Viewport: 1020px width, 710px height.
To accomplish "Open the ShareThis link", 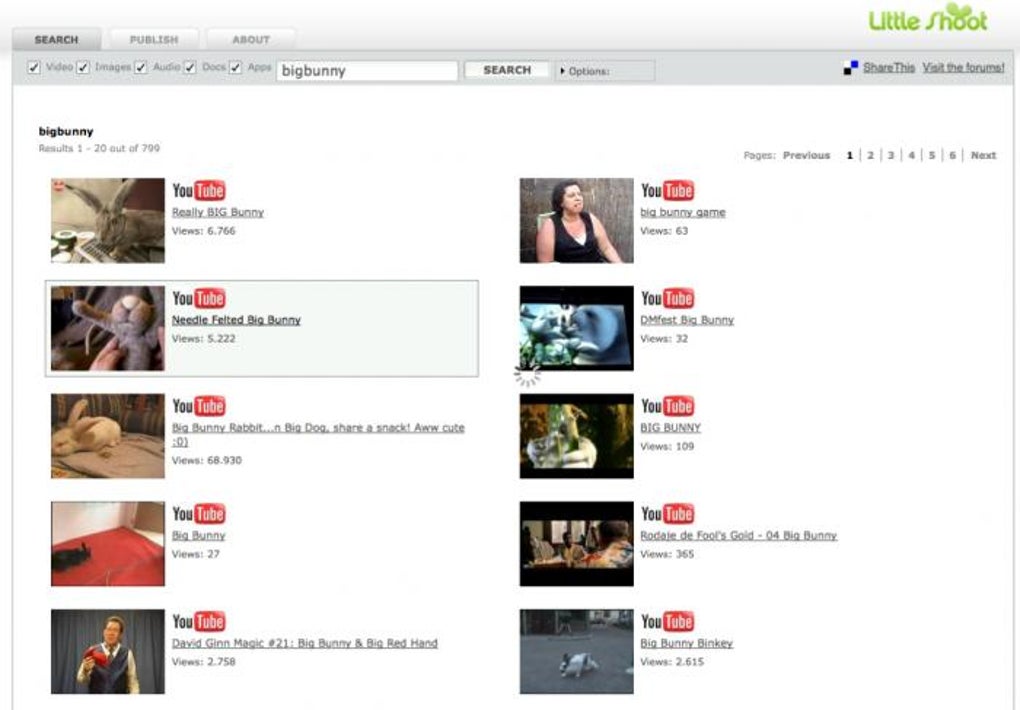I will (889, 67).
